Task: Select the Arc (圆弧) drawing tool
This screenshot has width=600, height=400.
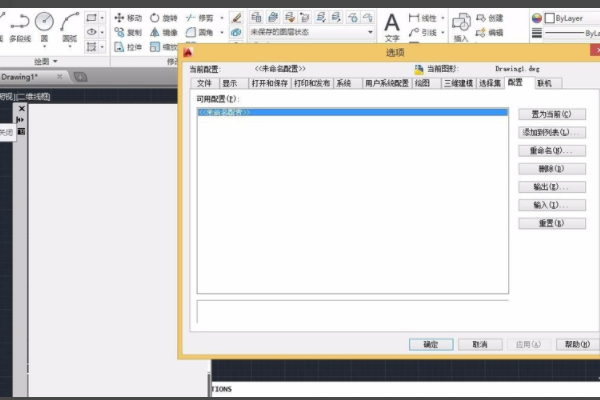Action: point(70,27)
